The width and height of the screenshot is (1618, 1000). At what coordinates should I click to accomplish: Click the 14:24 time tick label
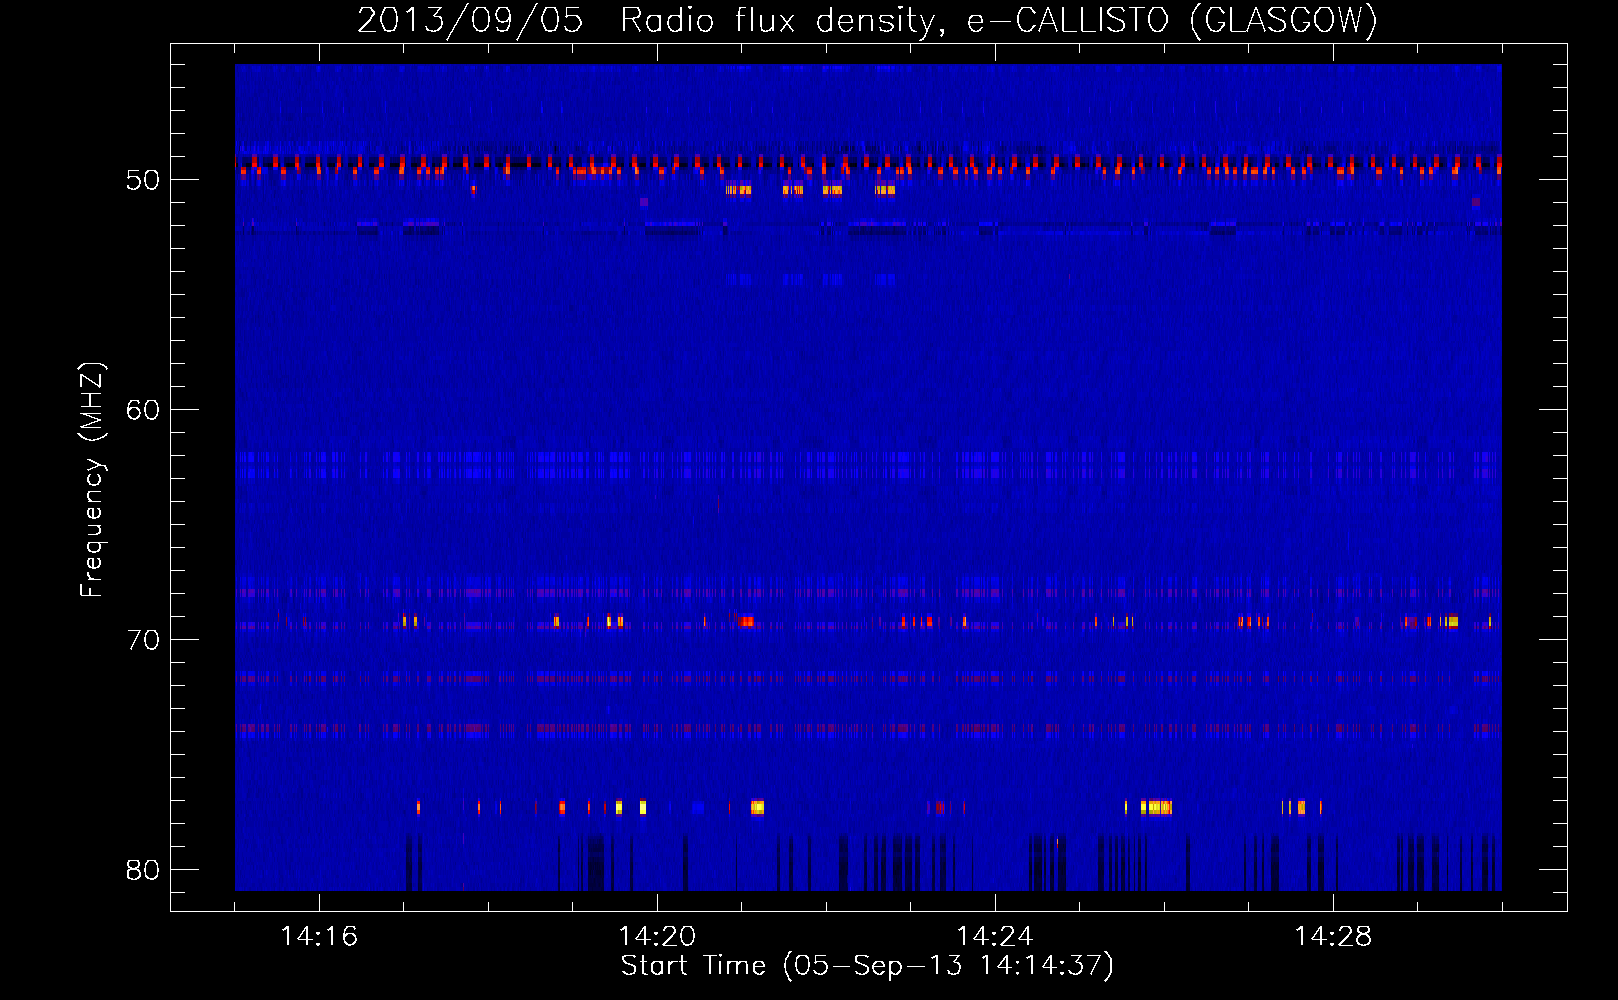[995, 936]
